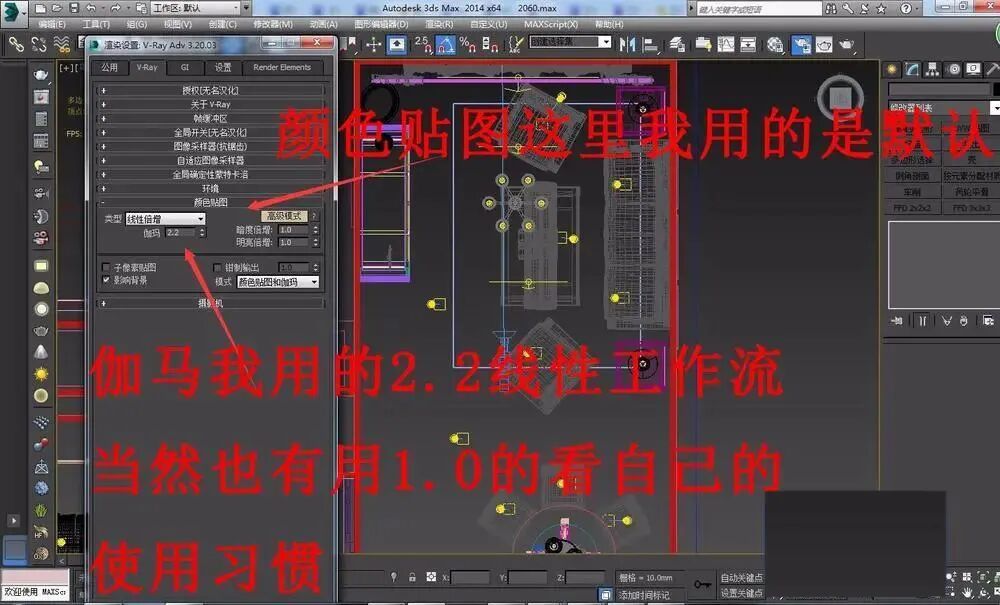Enable the 钳制输出 checkbox
The width and height of the screenshot is (1000, 605).
point(217,267)
